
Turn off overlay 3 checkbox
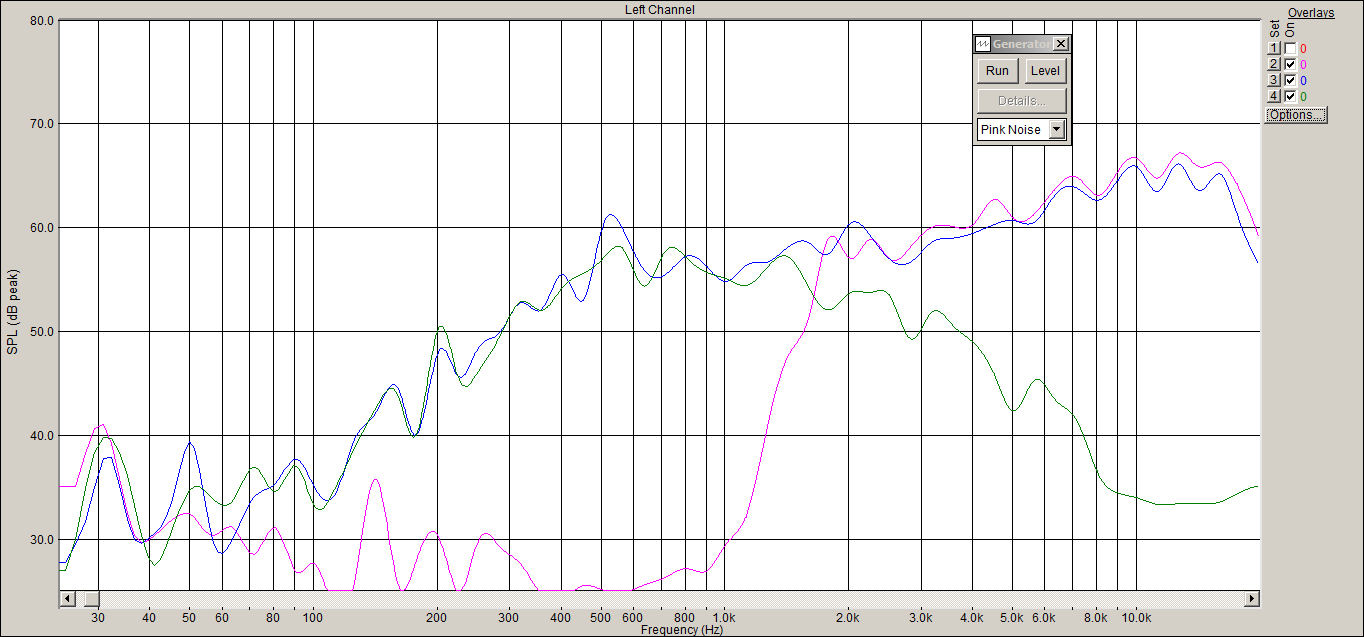point(1290,80)
